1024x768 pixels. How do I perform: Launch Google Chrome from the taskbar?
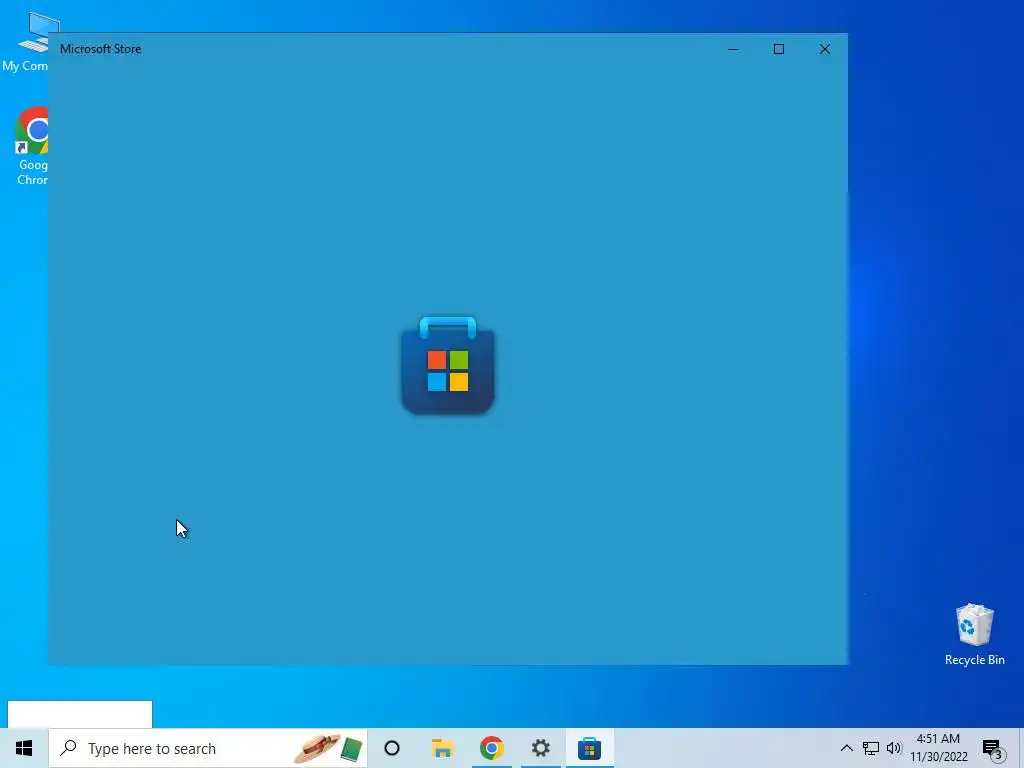click(x=492, y=748)
